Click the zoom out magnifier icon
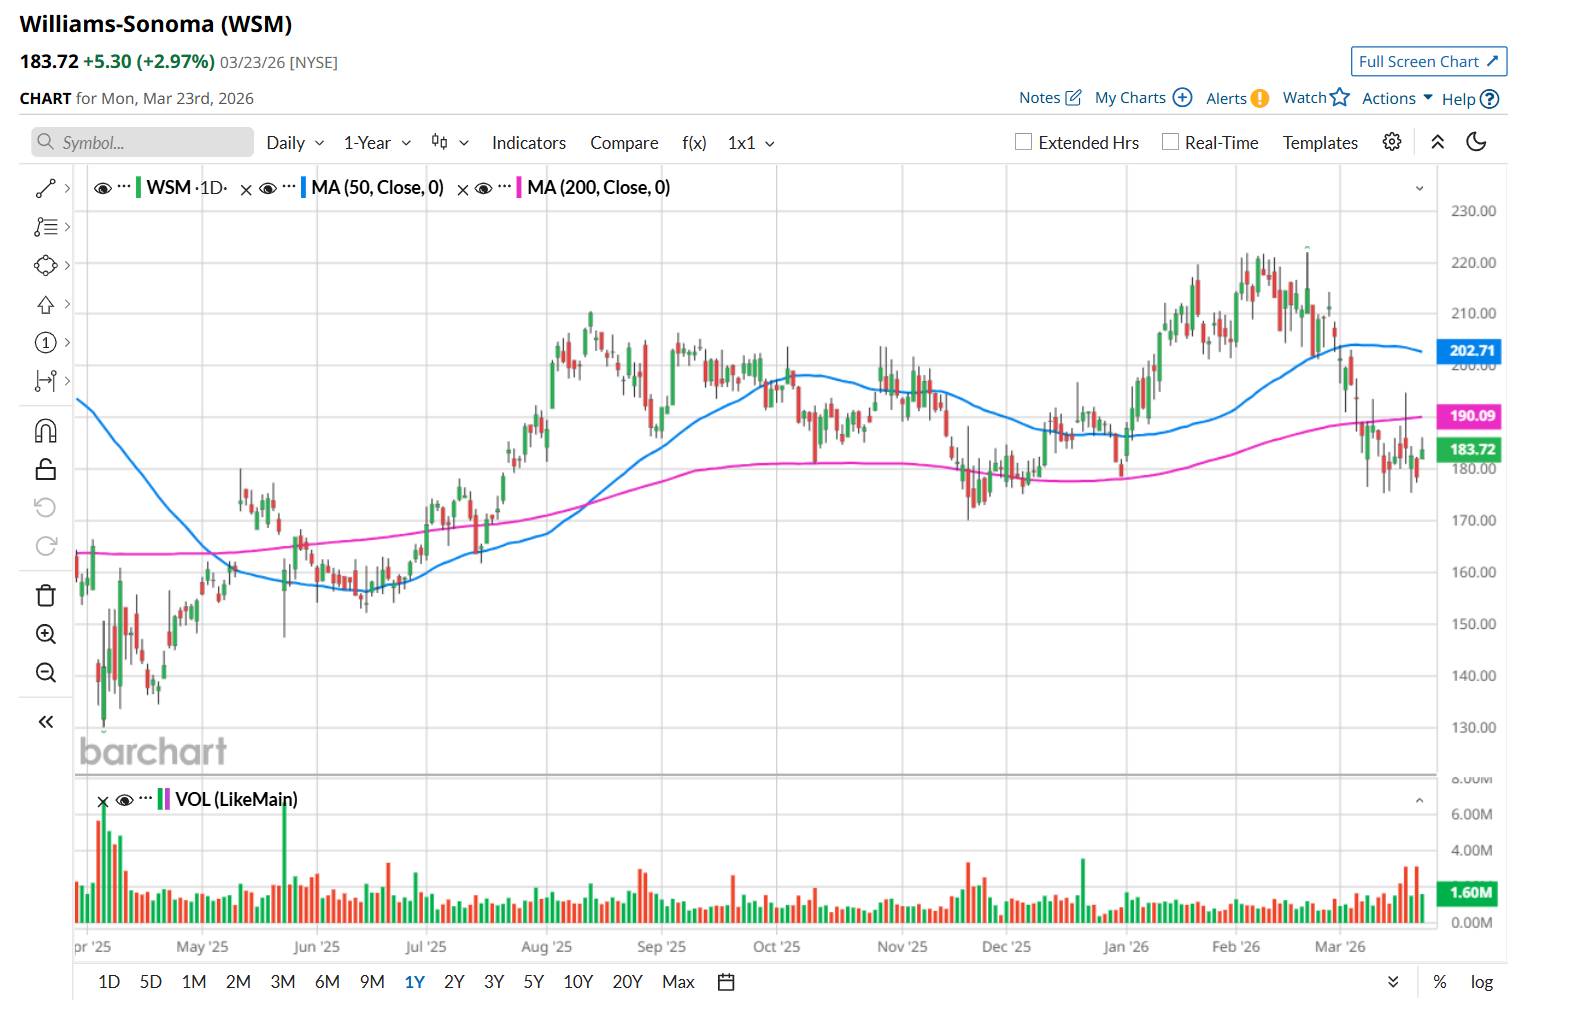1569x1034 pixels. tap(45, 673)
